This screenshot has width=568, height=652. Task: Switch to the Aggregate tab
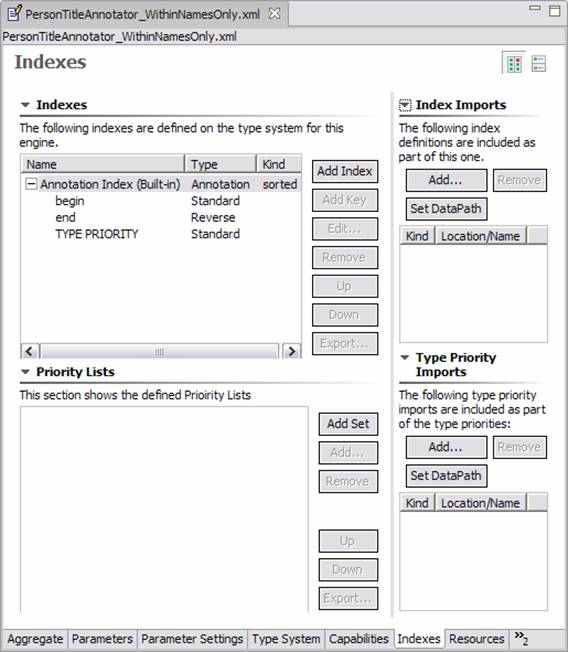pyautogui.click(x=35, y=639)
